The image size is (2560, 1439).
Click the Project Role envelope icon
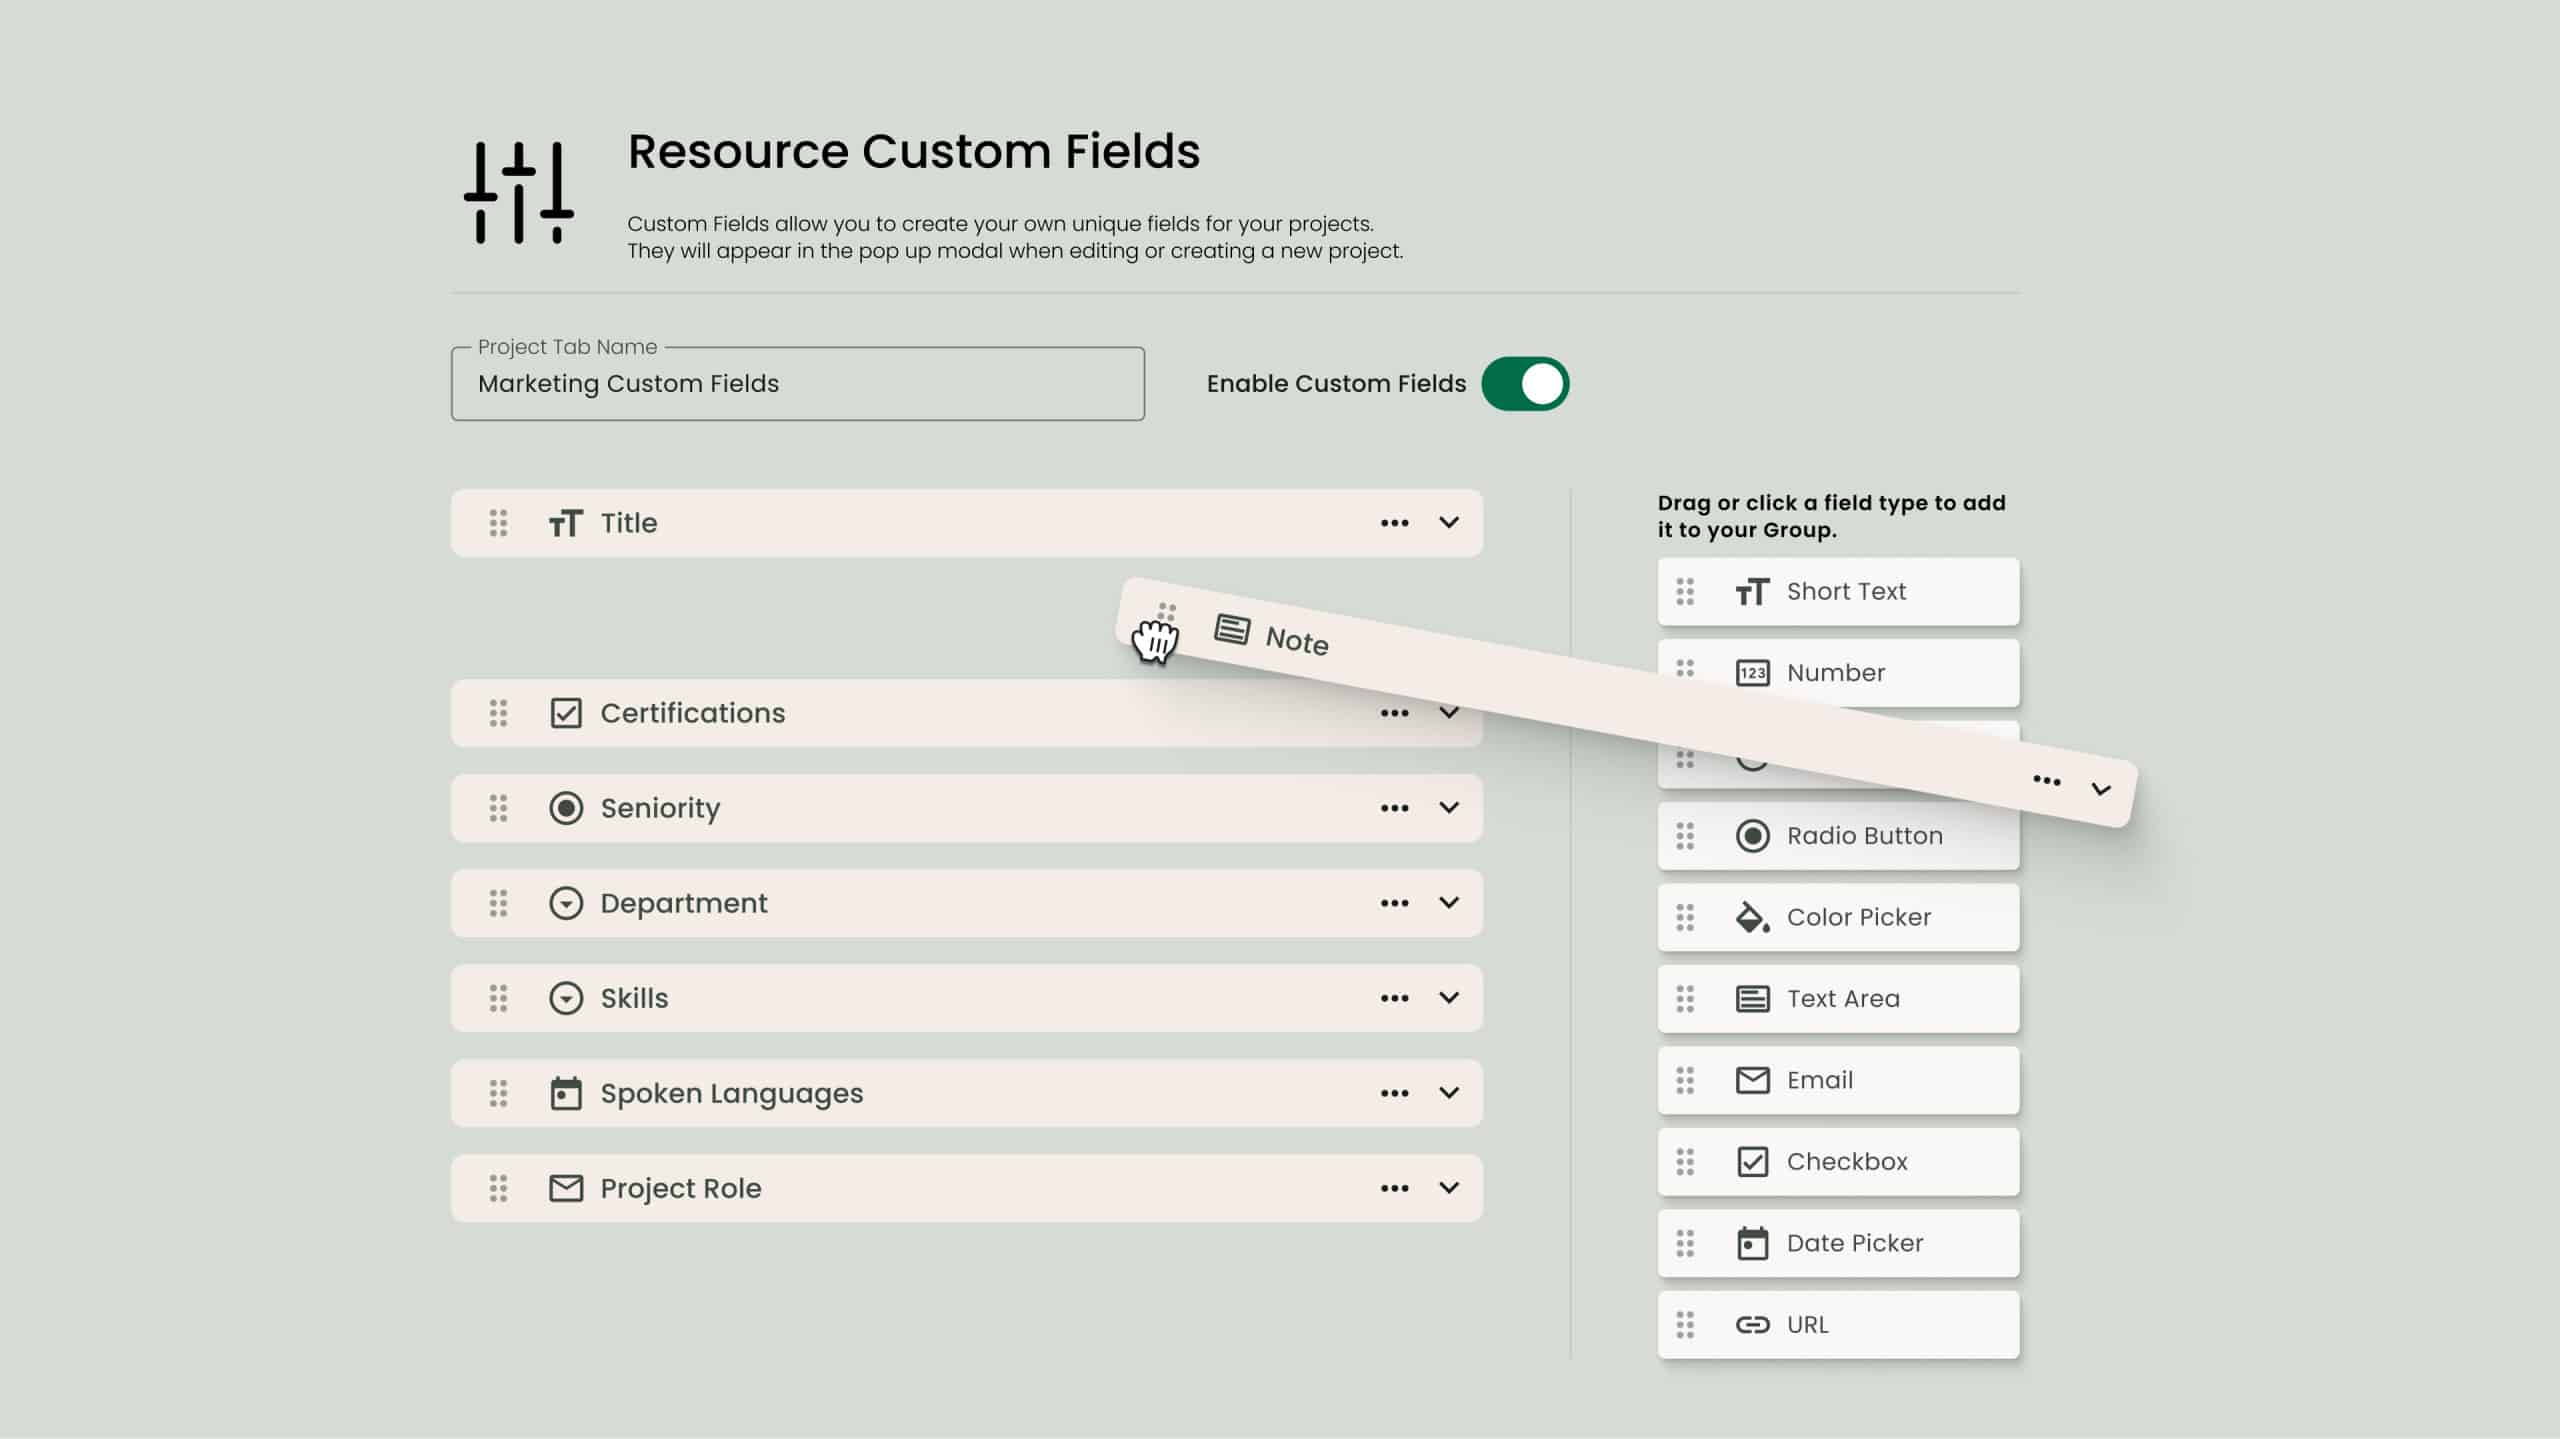564,1187
